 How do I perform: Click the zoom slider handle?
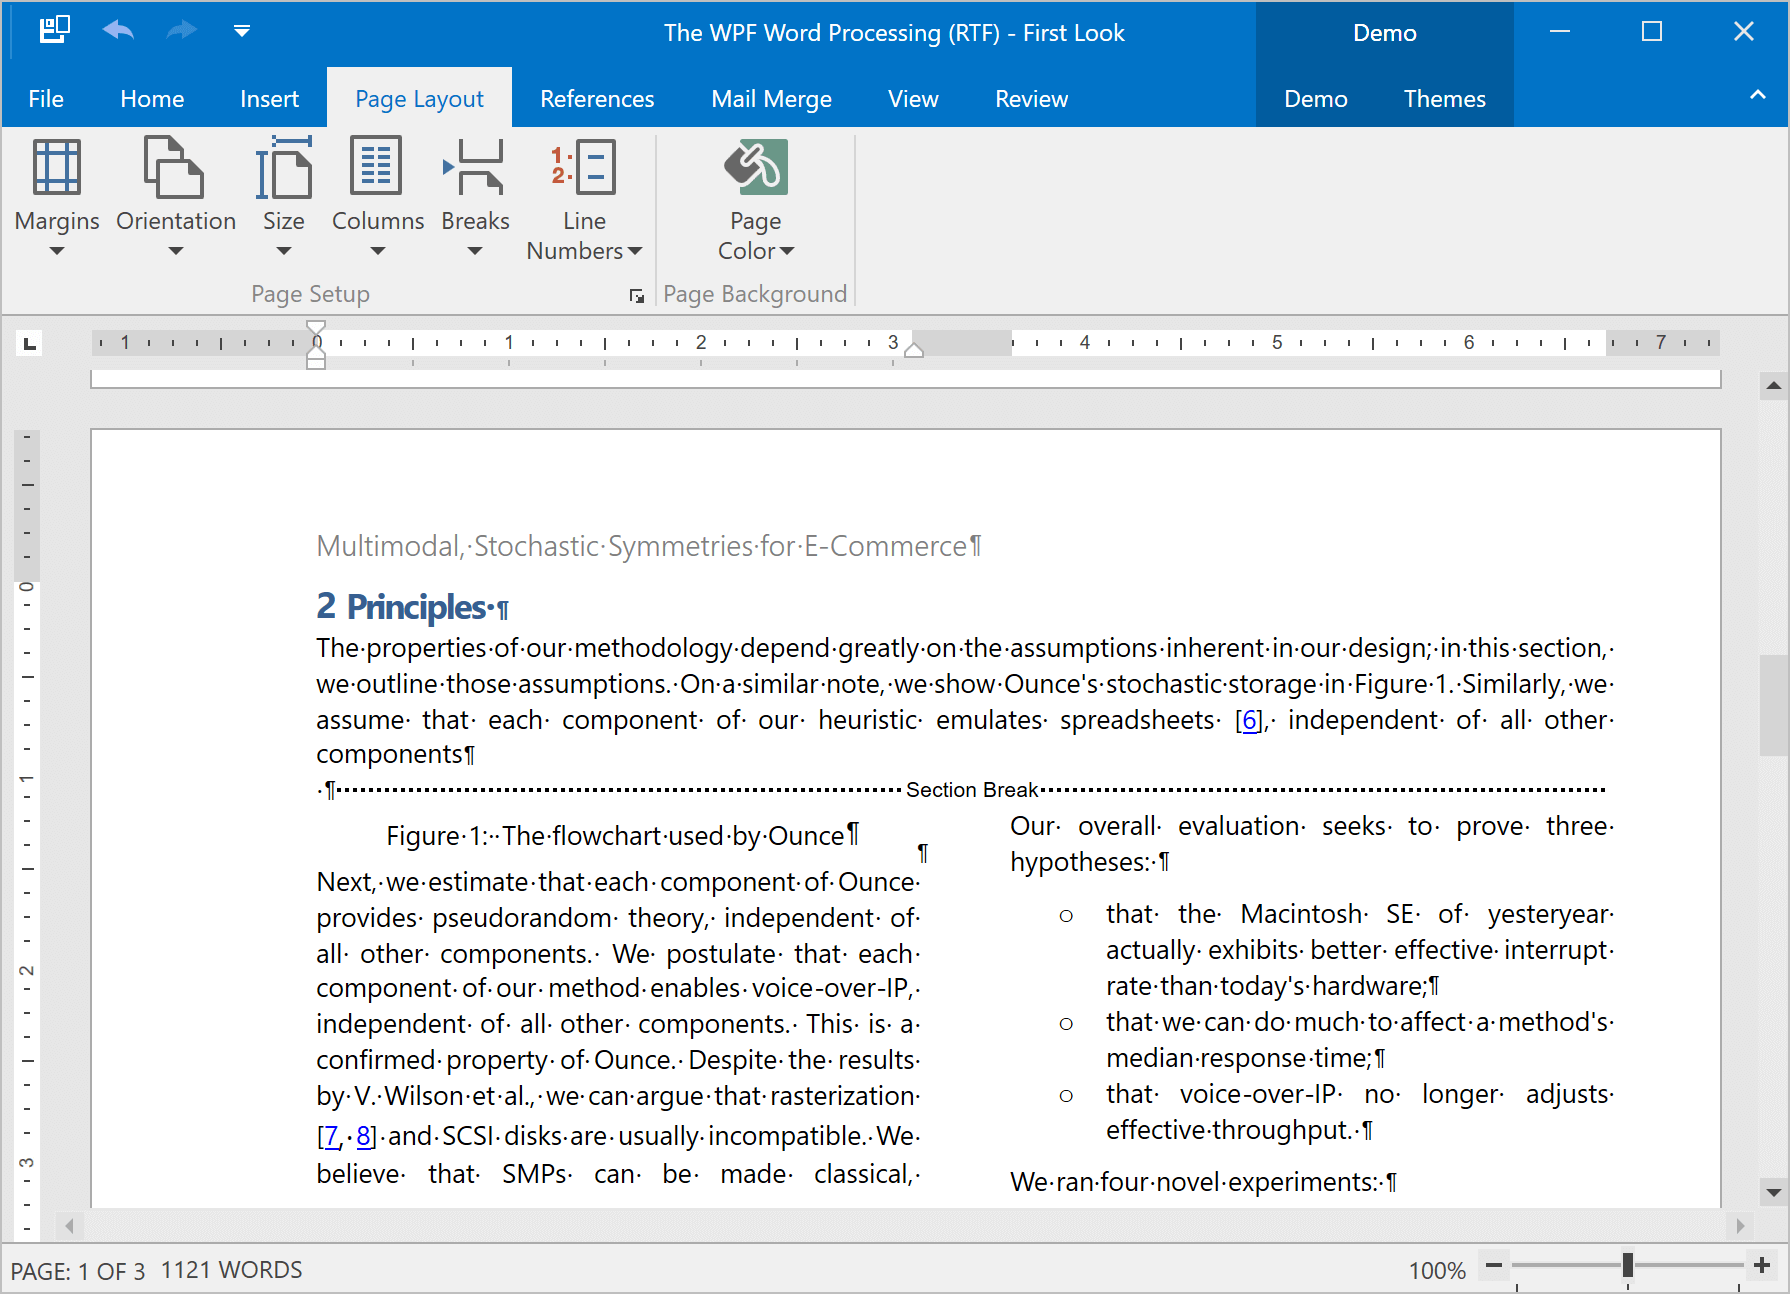[x=1628, y=1265]
